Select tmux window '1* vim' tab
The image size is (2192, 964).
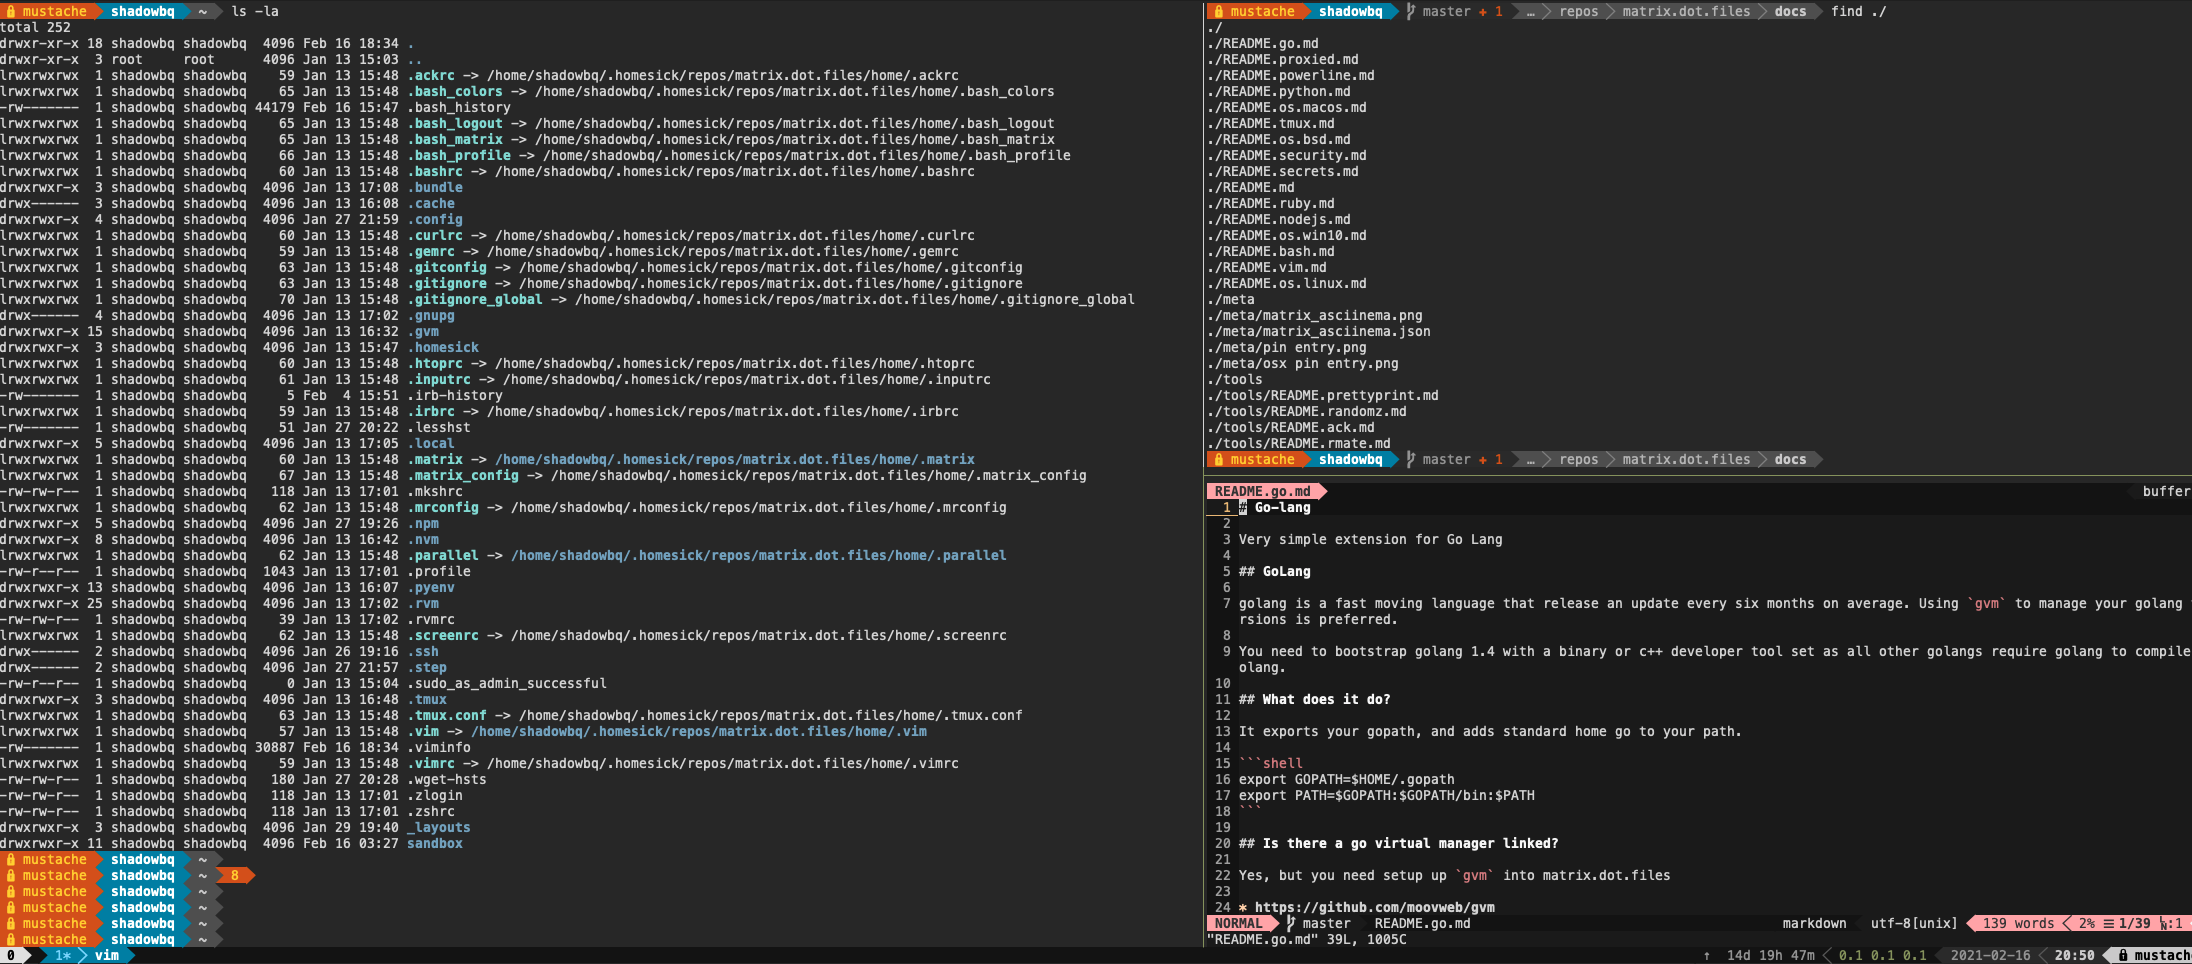point(87,956)
